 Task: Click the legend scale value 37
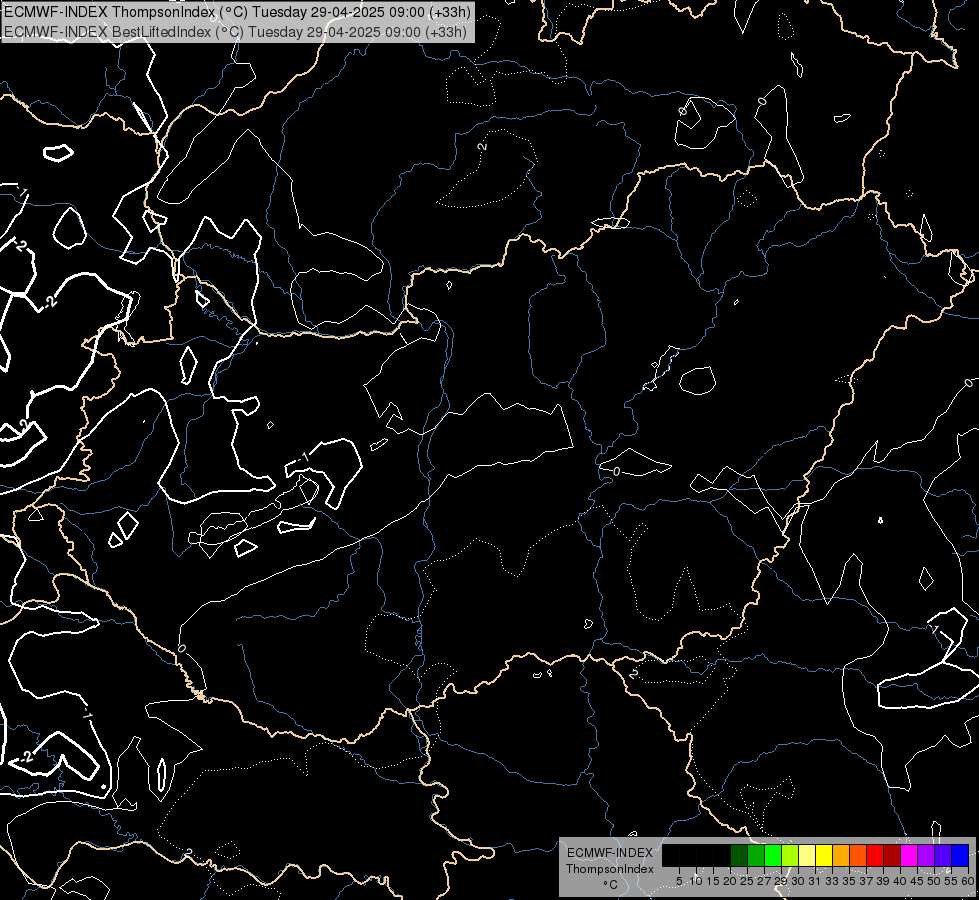point(866,881)
